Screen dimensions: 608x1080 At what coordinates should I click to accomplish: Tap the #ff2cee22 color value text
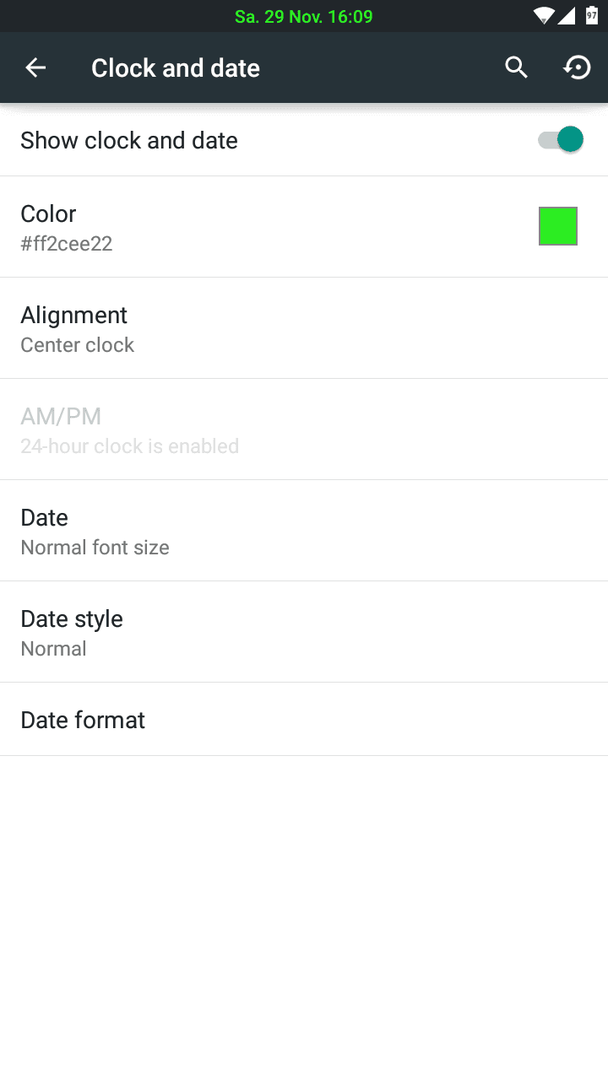[66, 244]
